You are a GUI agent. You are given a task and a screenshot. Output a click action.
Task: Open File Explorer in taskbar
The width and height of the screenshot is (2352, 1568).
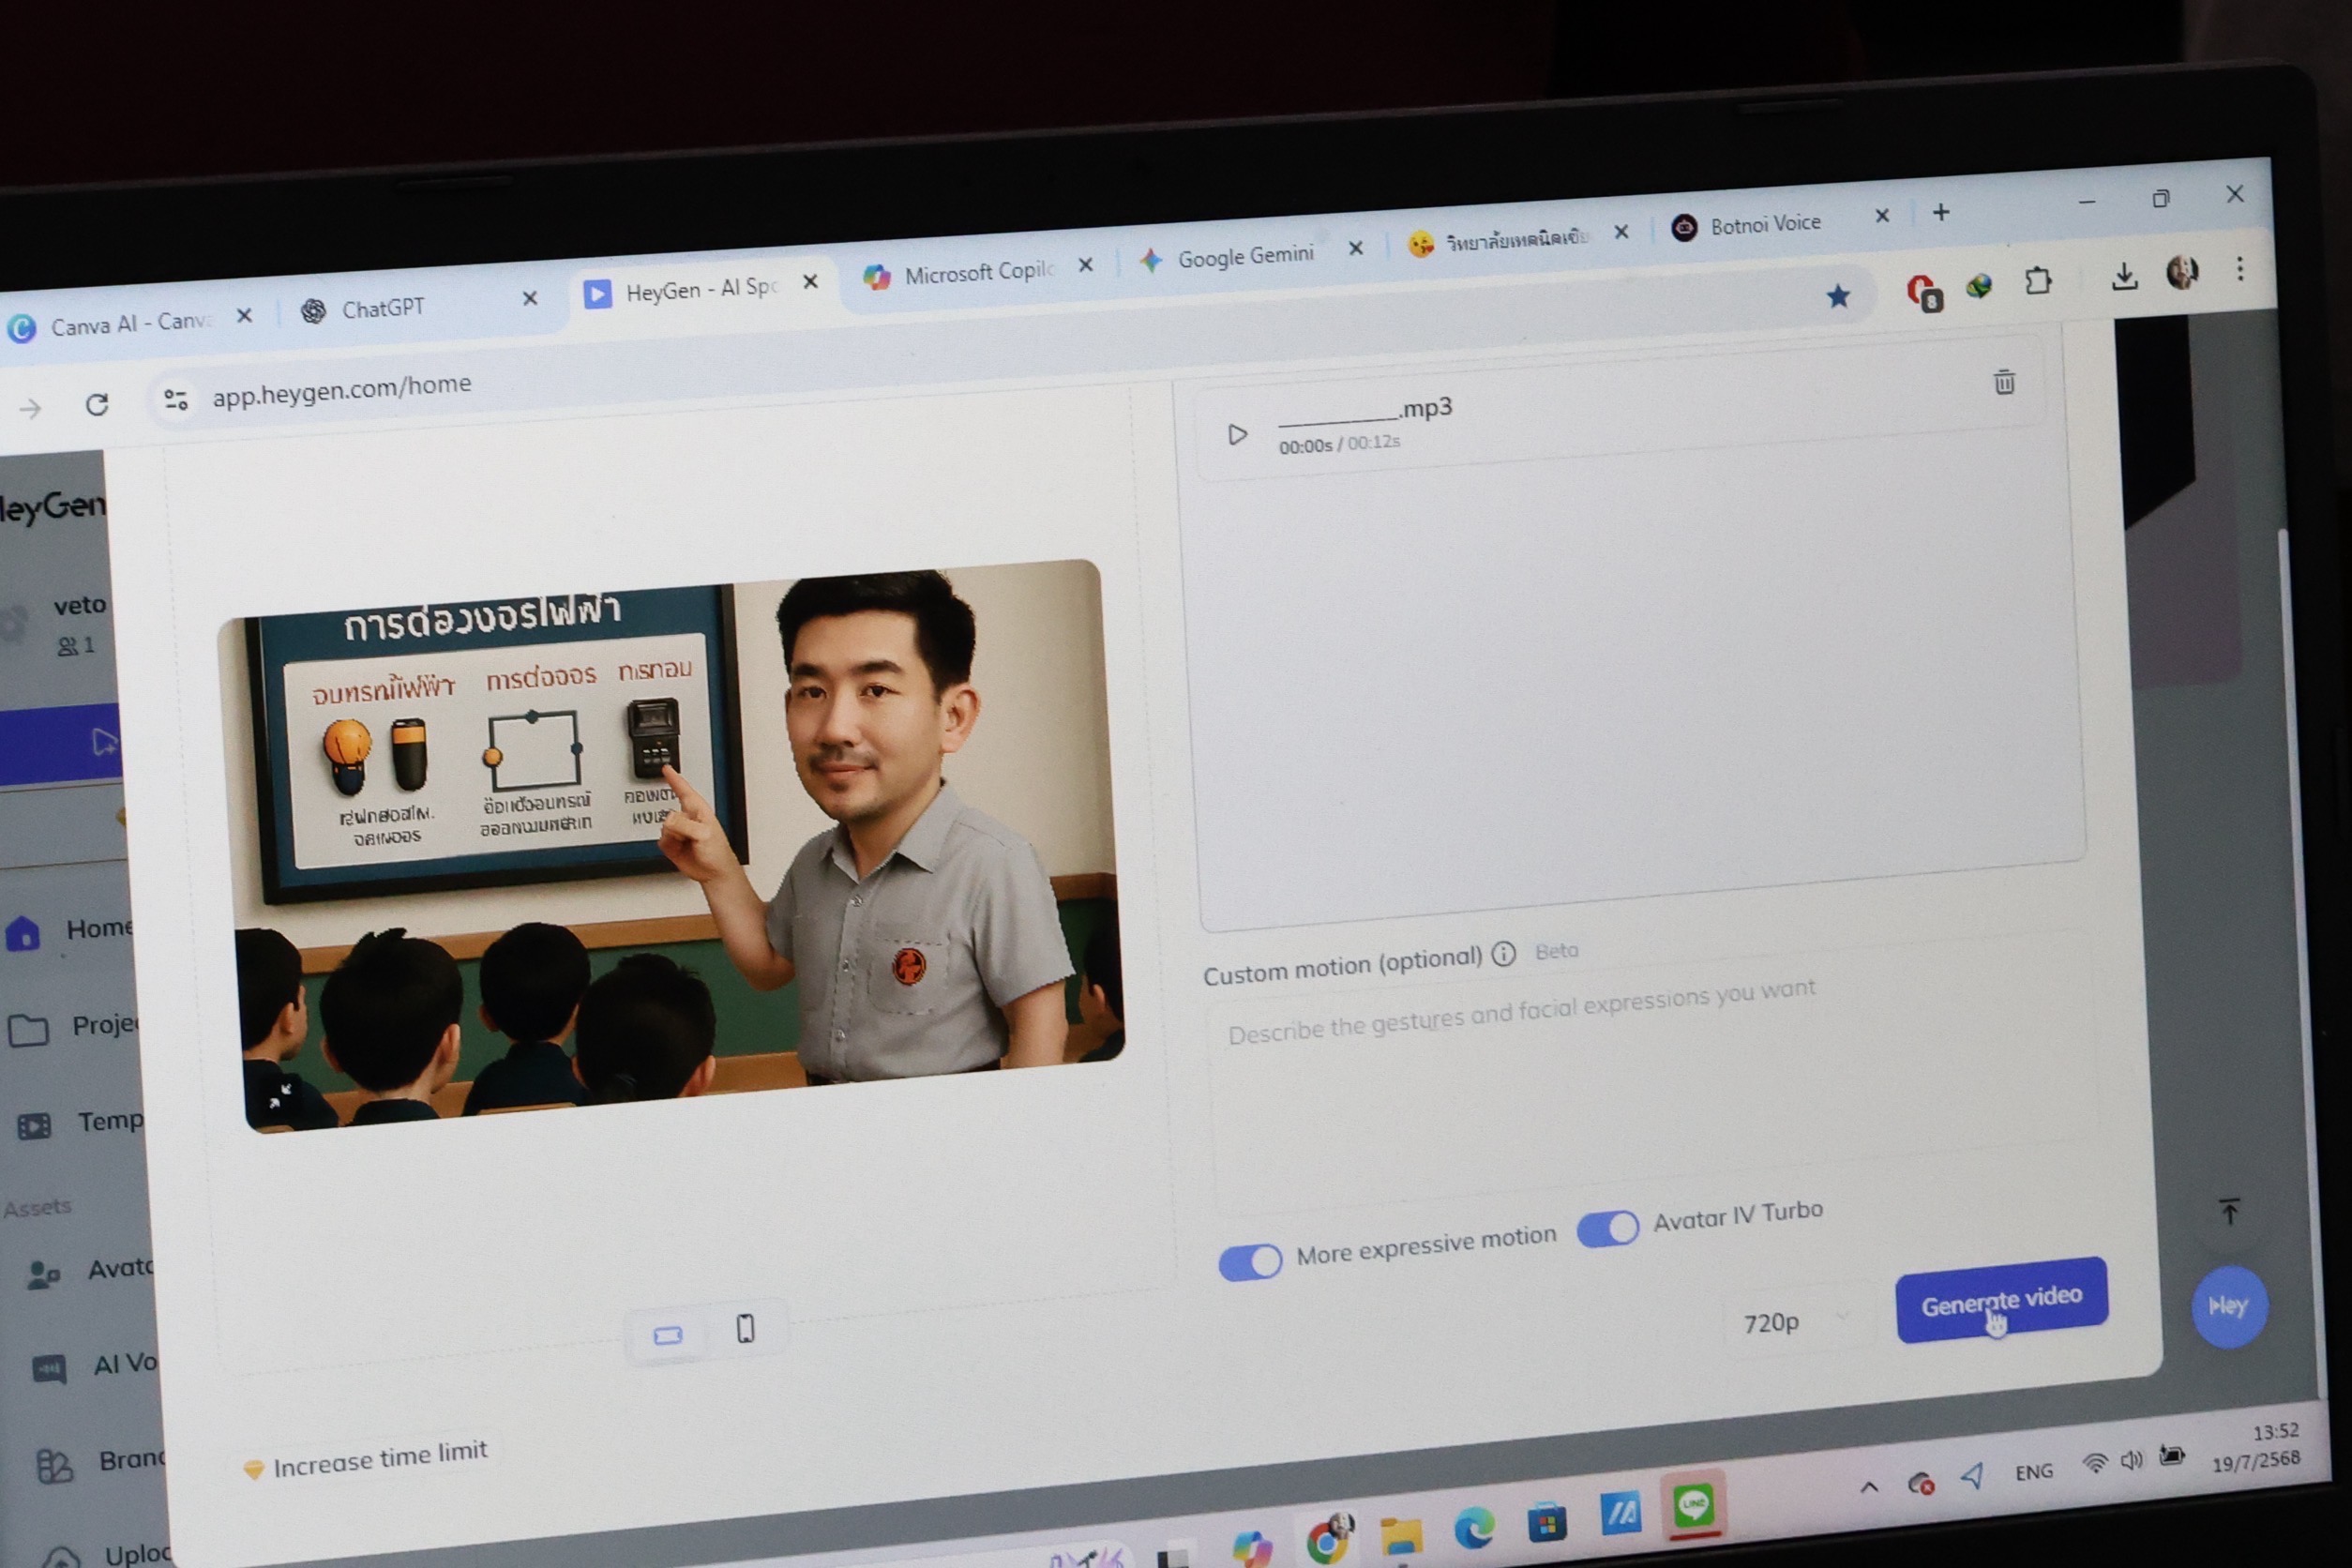(x=1401, y=1535)
